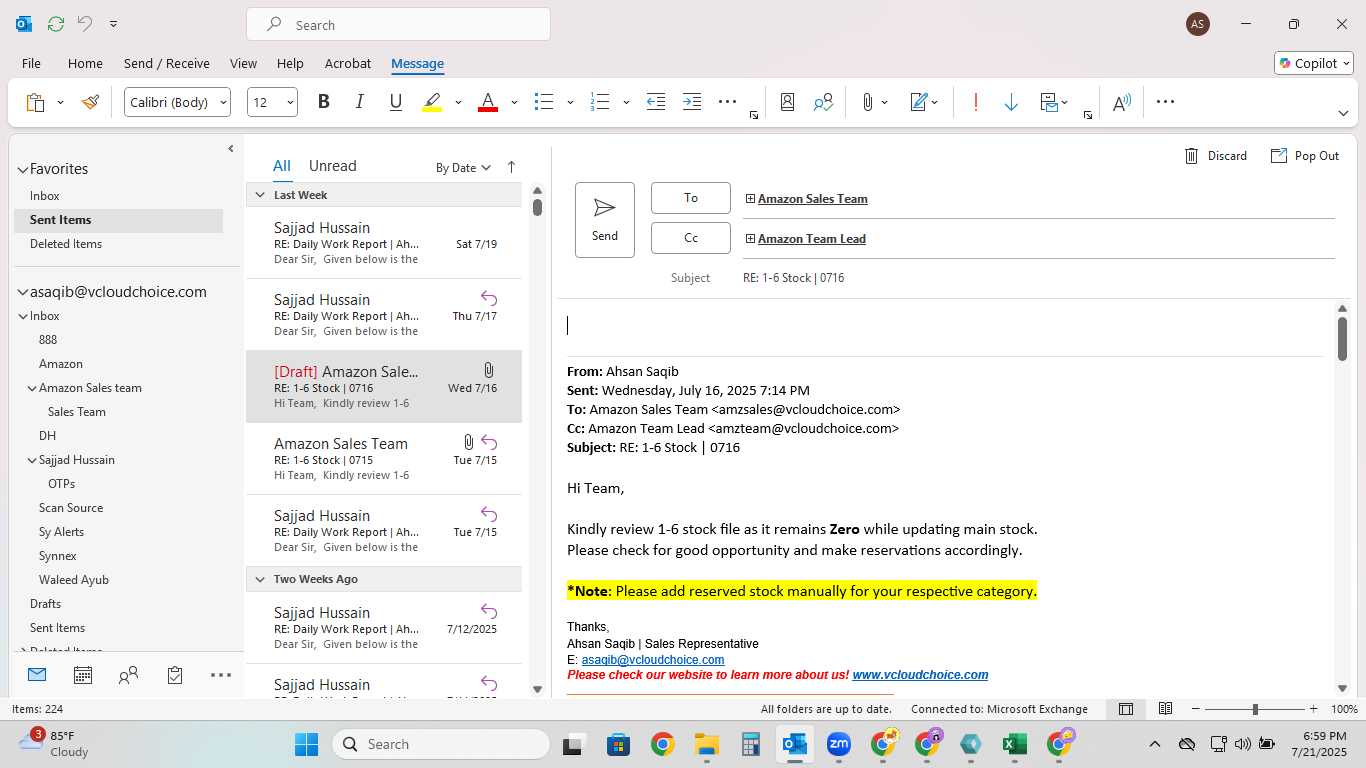Open Excel from the taskbar

1014,744
